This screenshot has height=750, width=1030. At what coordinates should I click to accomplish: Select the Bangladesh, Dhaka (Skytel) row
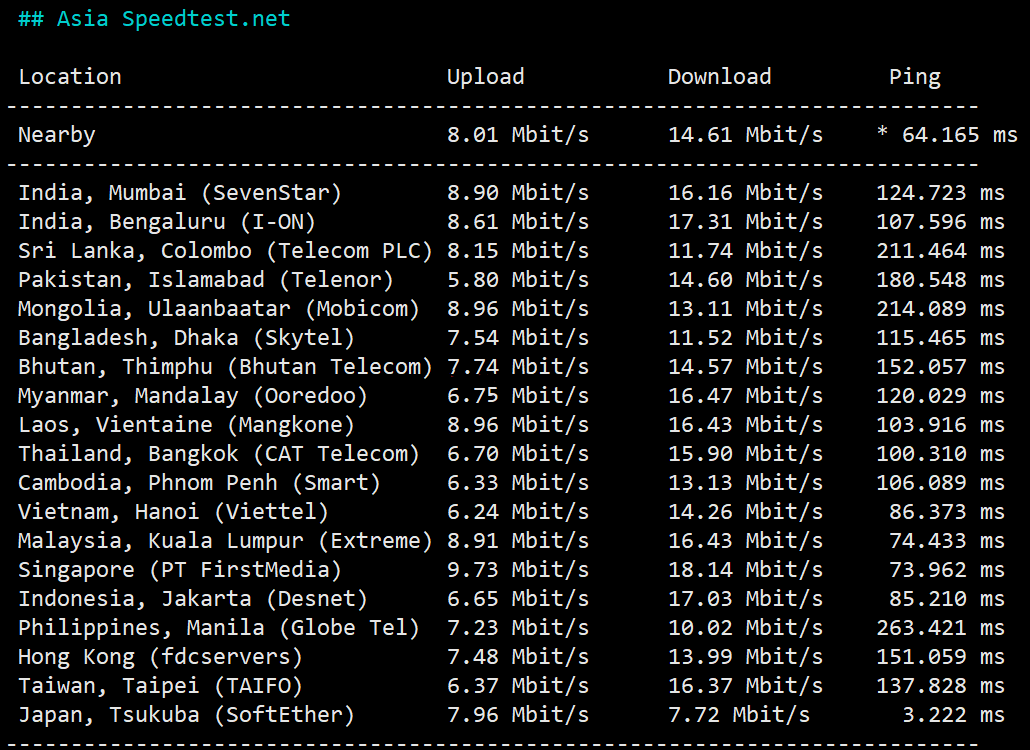[x=186, y=338]
